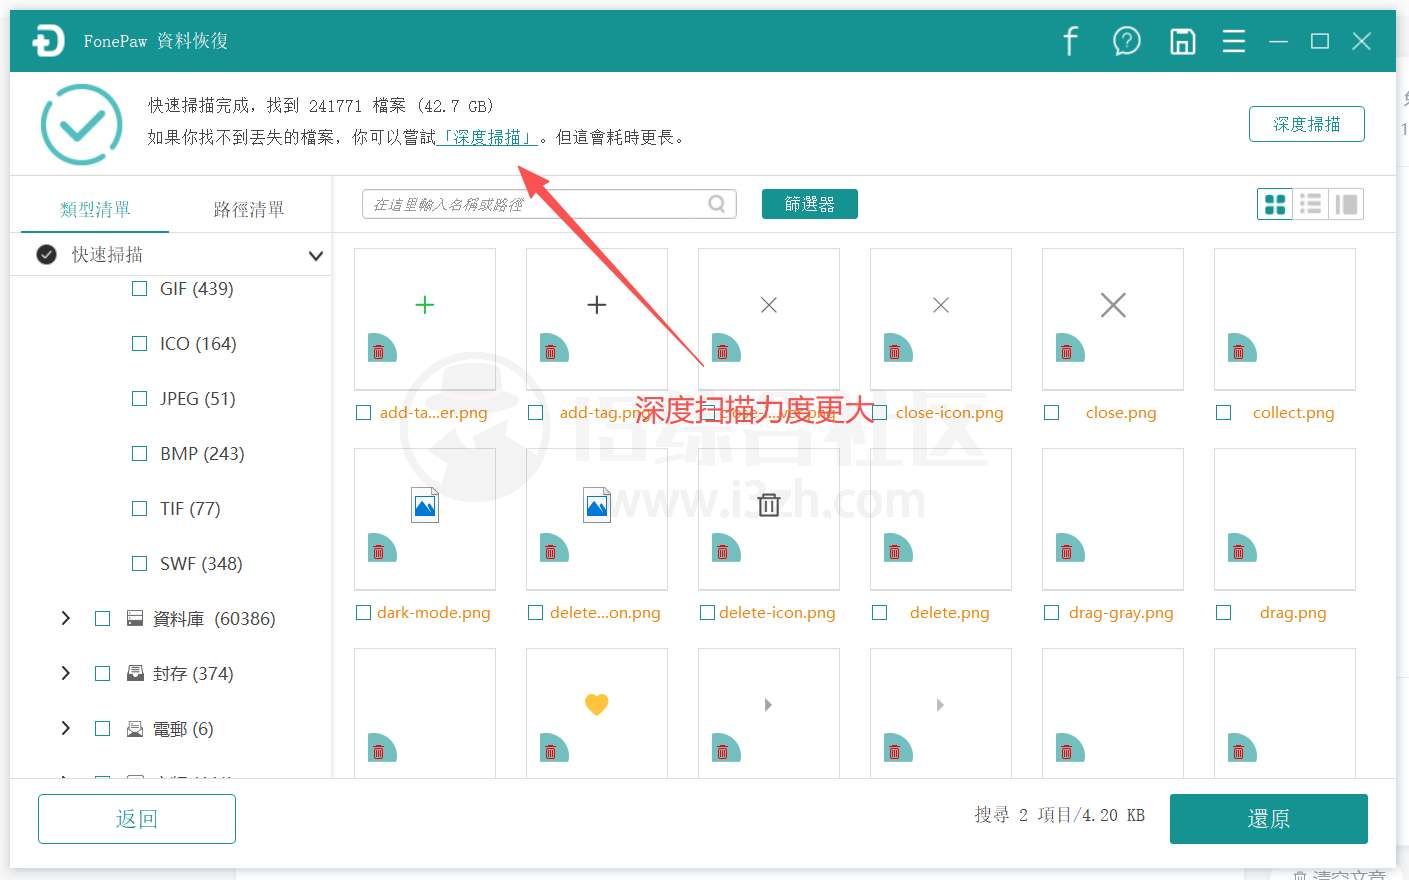Expand the 封存 category
The height and width of the screenshot is (880, 1409).
66,673
